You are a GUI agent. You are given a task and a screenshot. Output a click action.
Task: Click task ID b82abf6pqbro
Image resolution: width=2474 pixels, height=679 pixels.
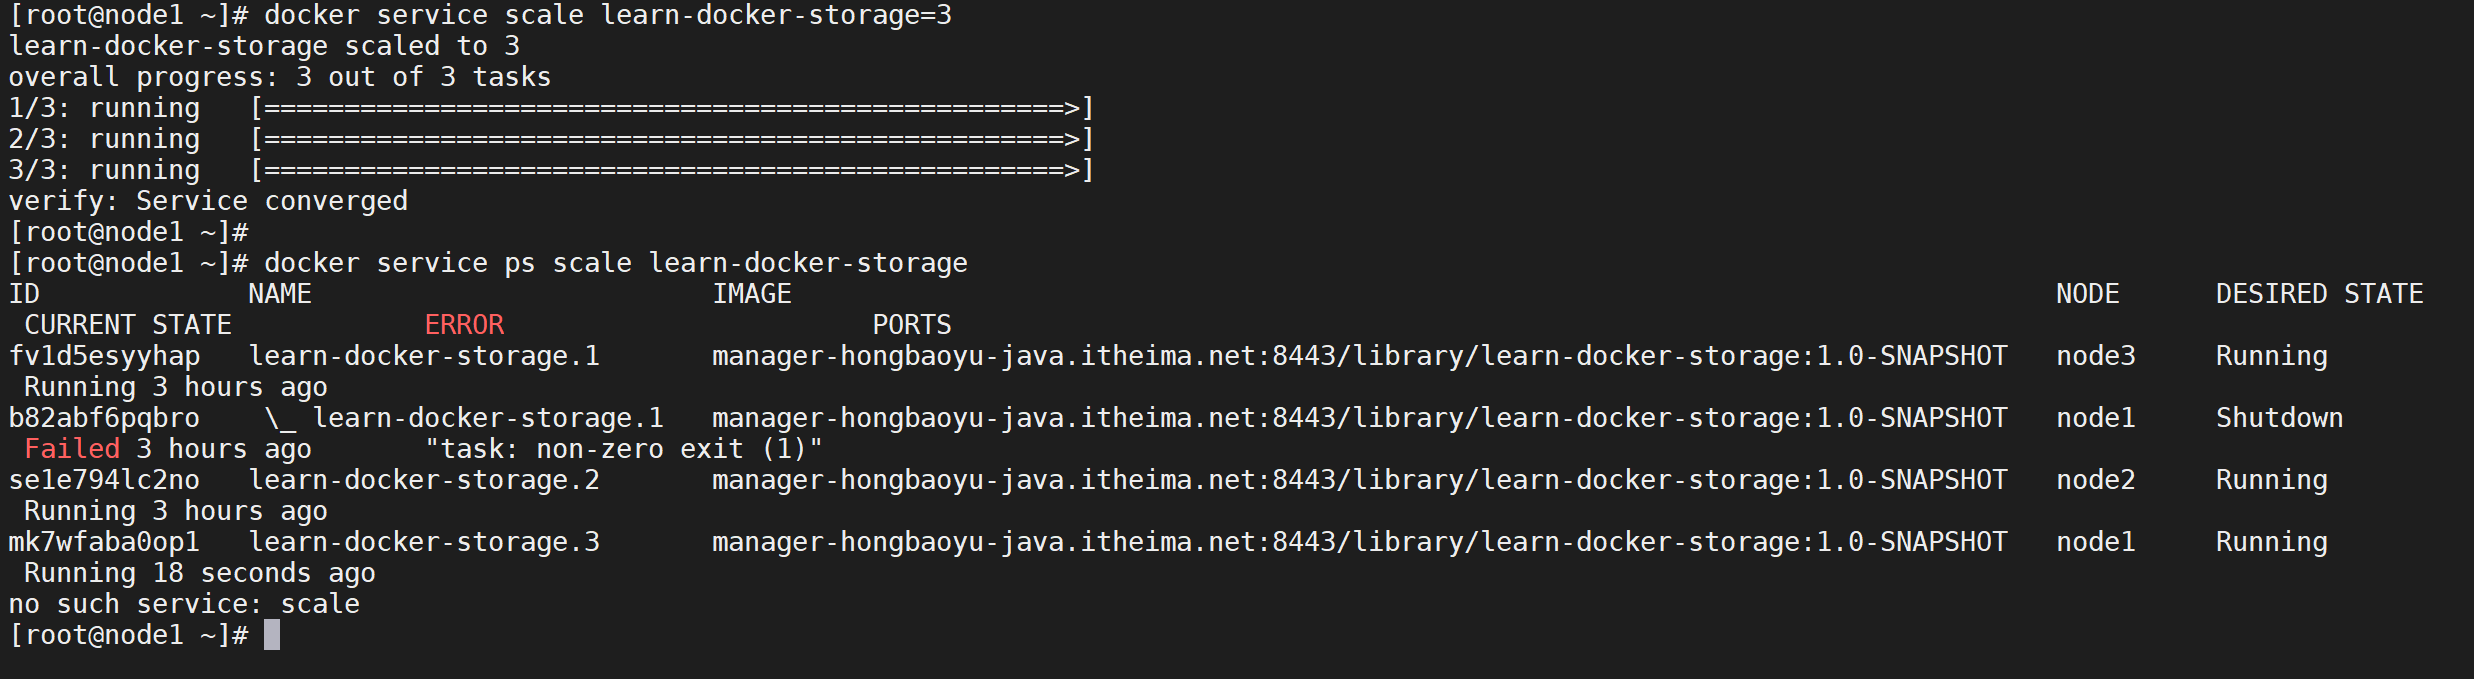click(x=104, y=418)
